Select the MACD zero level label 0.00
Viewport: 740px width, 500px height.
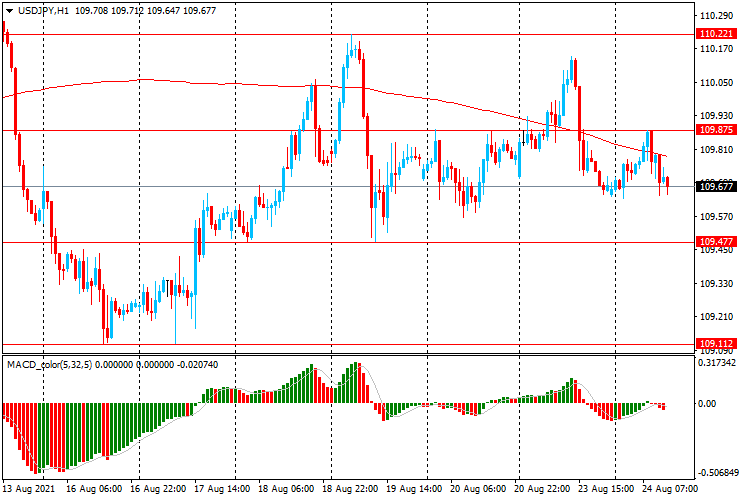706,404
